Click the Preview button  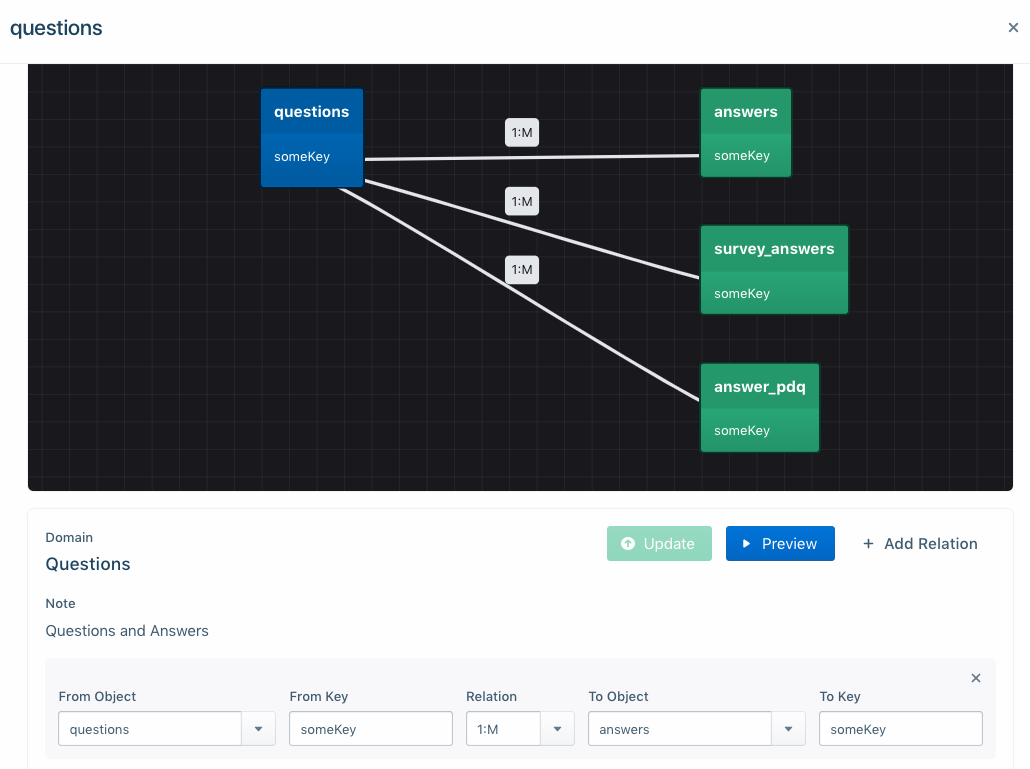[x=780, y=544]
